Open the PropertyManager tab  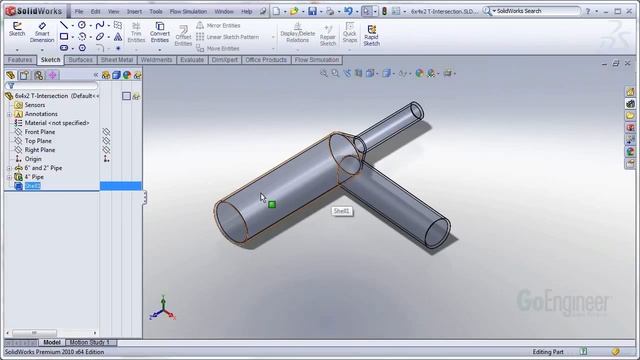pos(24,75)
